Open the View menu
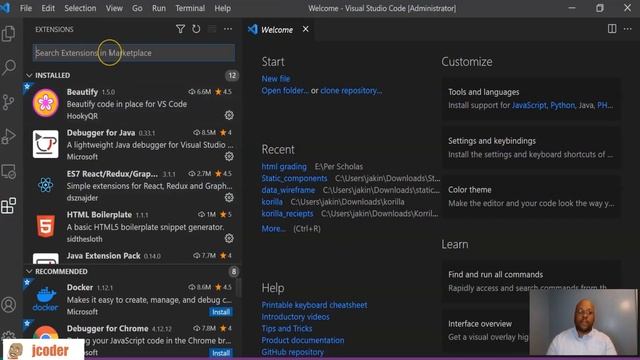Screen dimensions: 640x360 pos(114,8)
